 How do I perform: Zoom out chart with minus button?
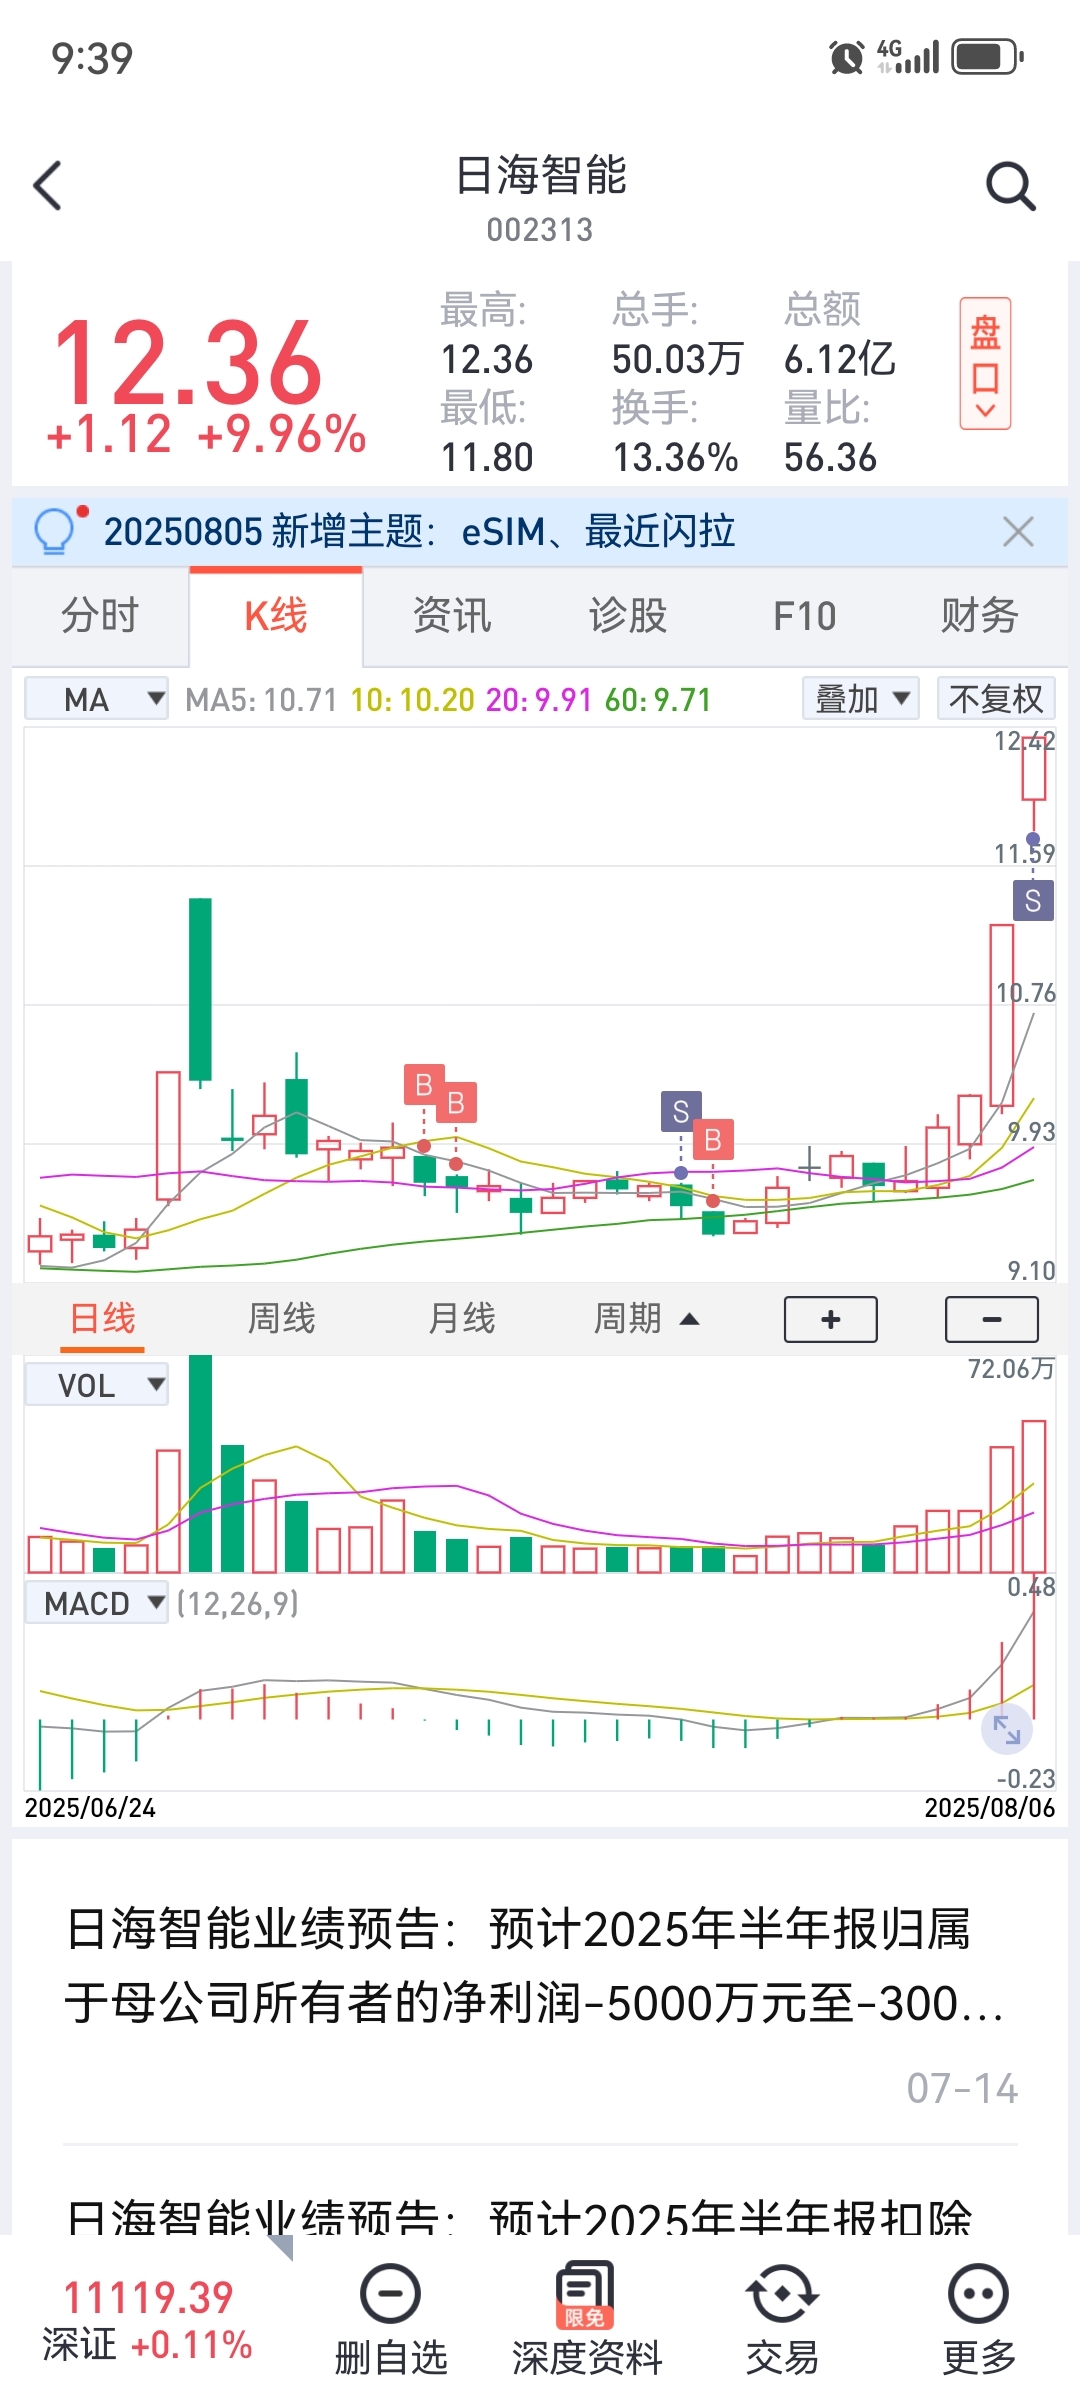[x=992, y=1320]
